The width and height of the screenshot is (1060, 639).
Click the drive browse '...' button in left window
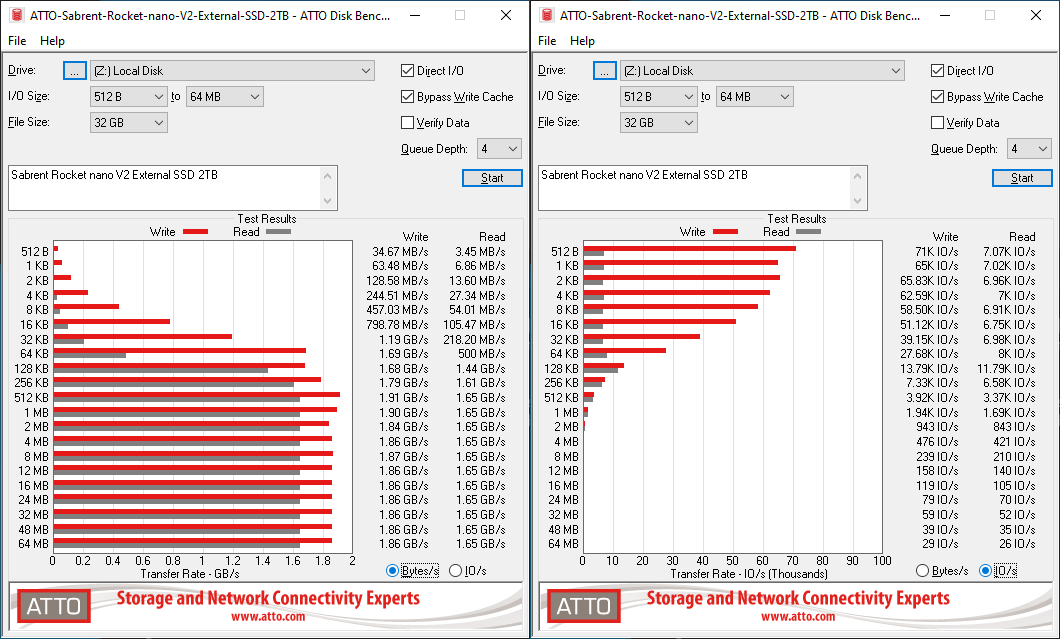click(x=75, y=71)
